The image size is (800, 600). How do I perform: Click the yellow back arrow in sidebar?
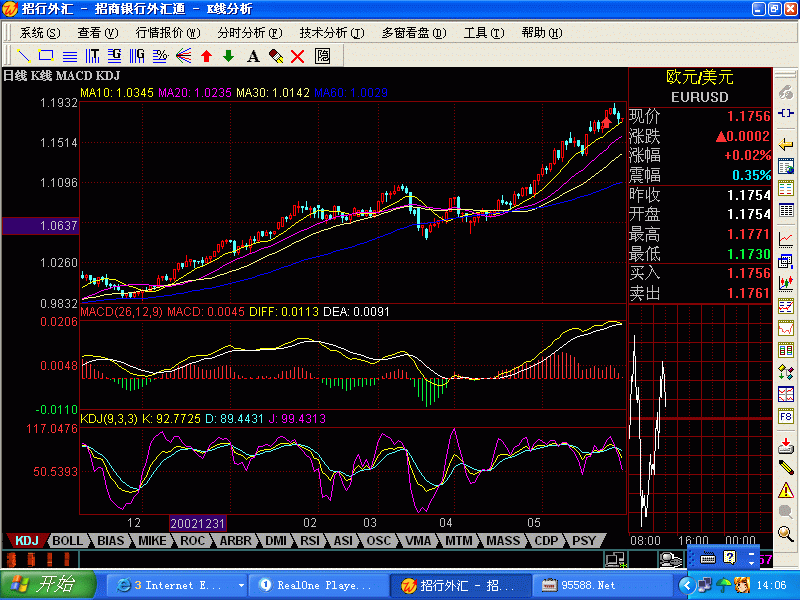point(786,144)
